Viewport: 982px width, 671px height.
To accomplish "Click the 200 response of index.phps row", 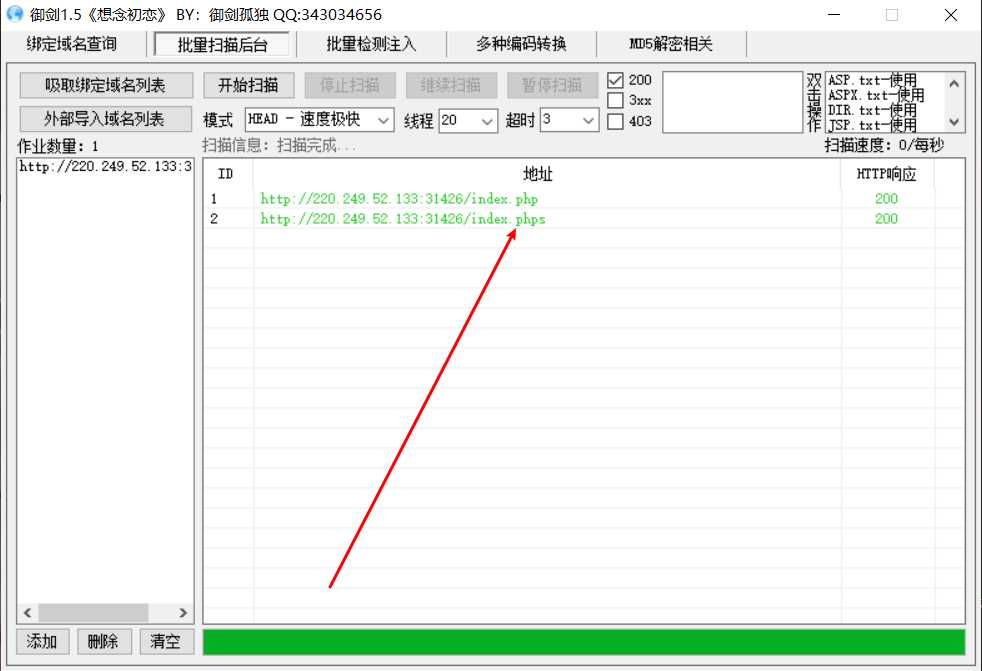I will [886, 219].
